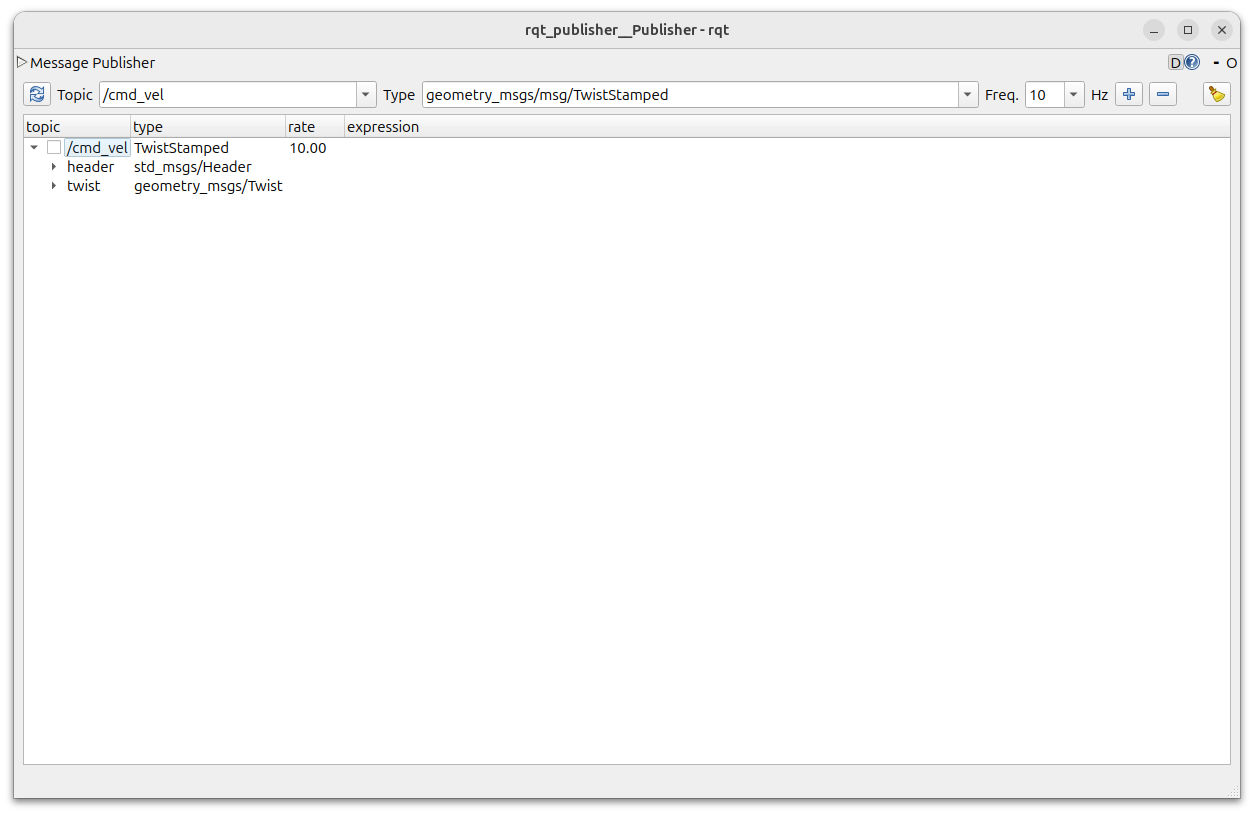Collapse the /cmd_vel tree row
The height and width of the screenshot is (815, 1254).
[34, 148]
